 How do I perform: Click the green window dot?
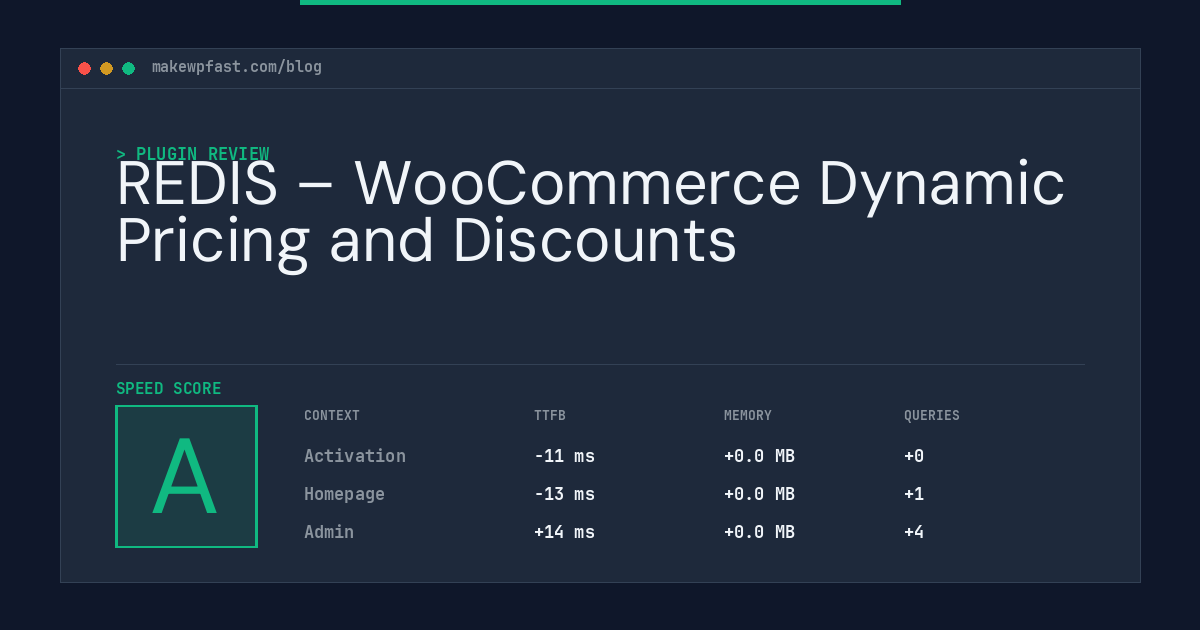(128, 68)
